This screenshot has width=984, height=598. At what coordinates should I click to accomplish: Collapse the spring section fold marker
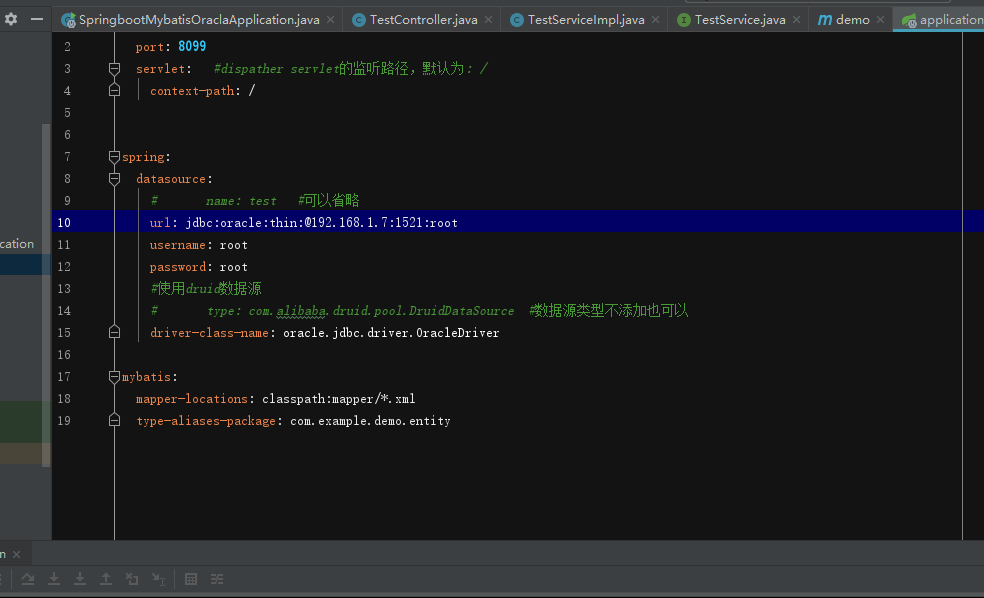[x=113, y=156]
